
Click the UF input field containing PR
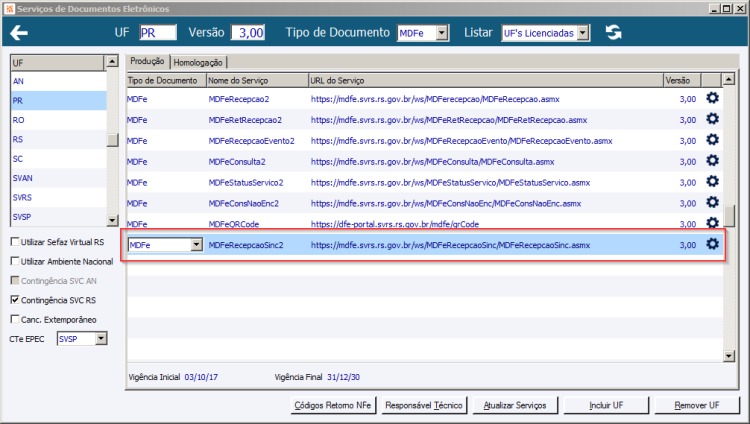[x=158, y=33]
